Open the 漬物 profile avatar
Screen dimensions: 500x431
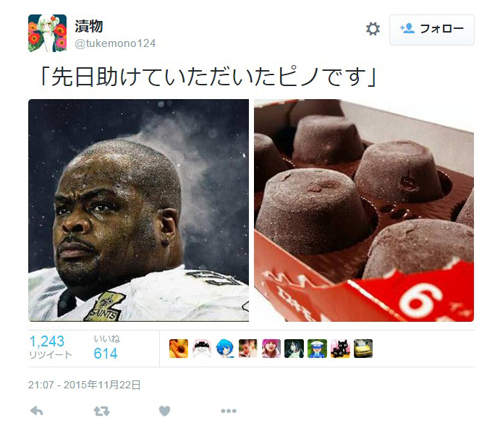click(x=47, y=33)
